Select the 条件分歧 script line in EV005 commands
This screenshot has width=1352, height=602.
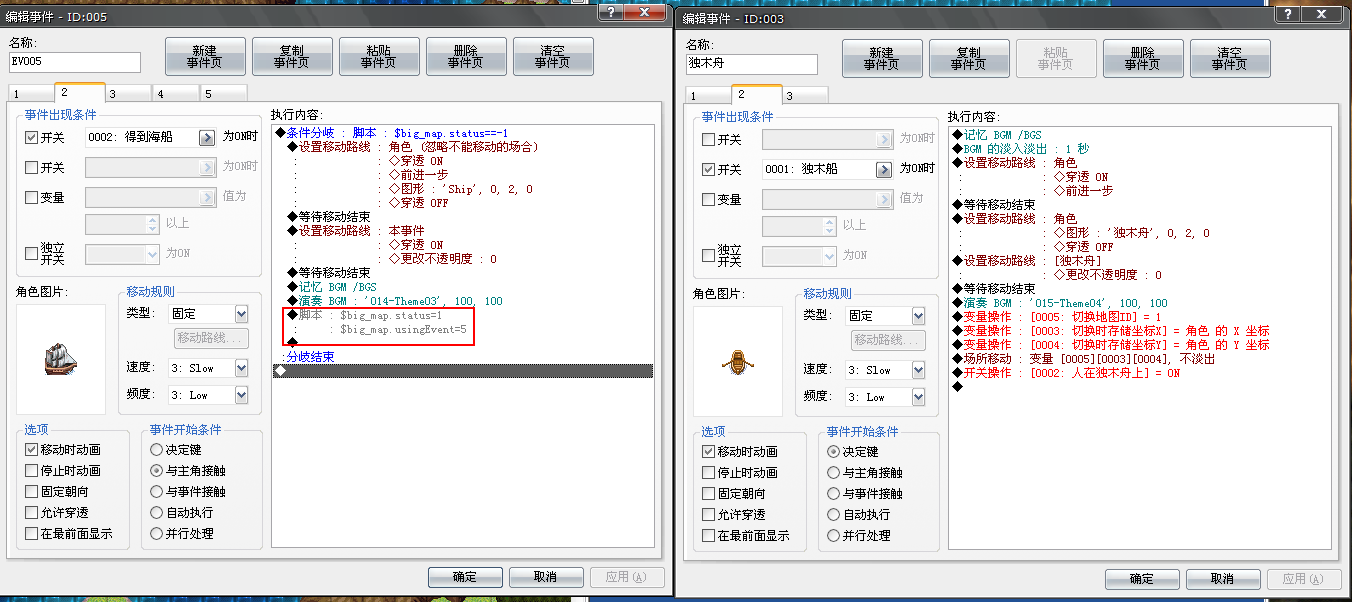tap(463, 132)
